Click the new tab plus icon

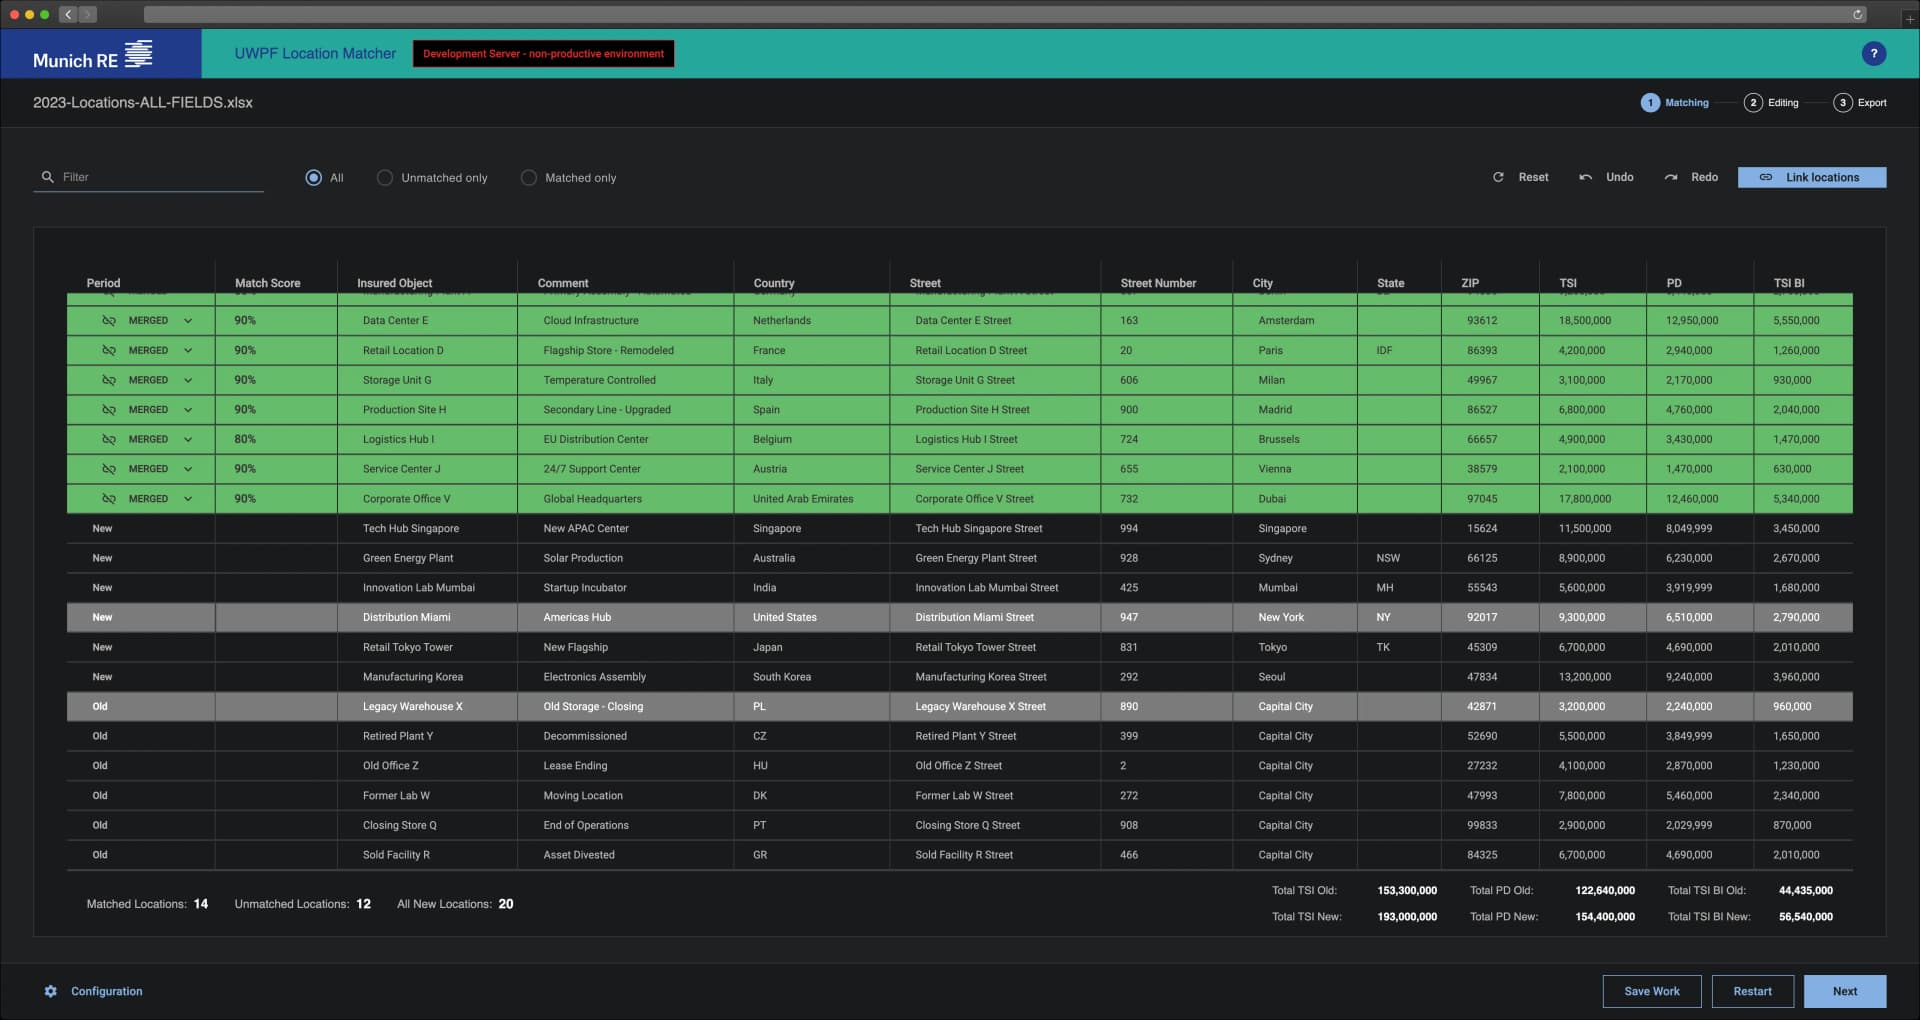tap(1909, 19)
